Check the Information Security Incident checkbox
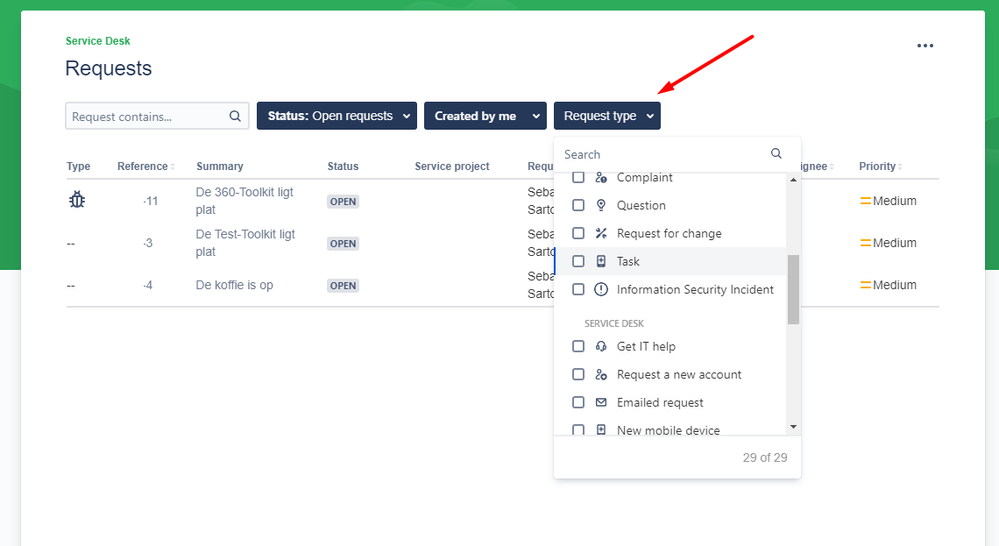The width and height of the screenshot is (999, 546). (x=578, y=289)
